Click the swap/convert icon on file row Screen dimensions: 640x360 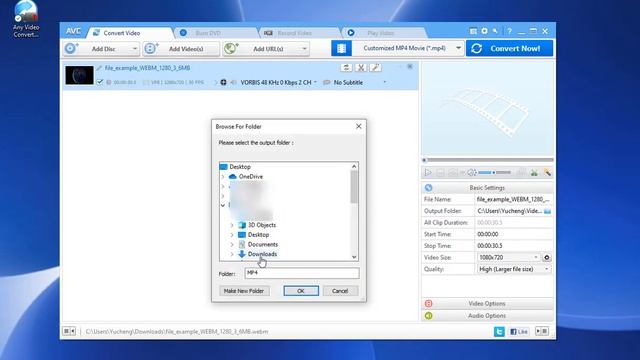pos(346,68)
